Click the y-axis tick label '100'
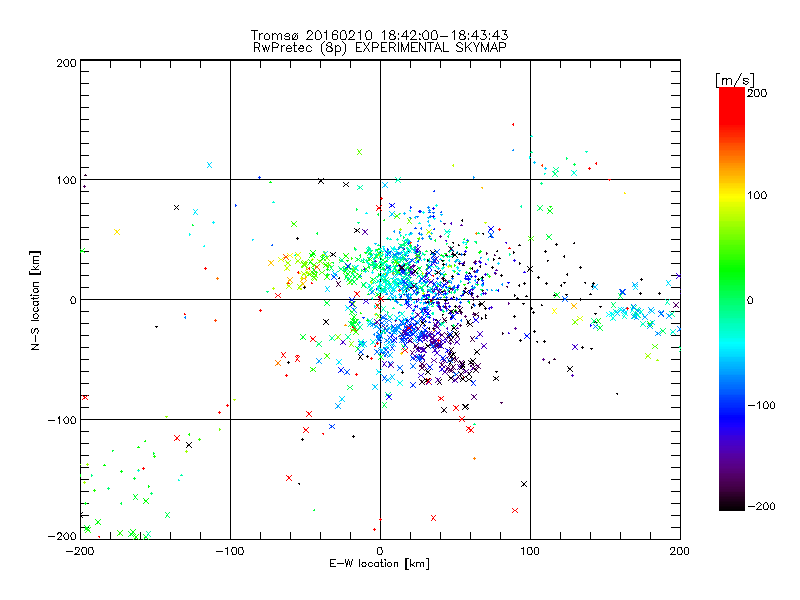This screenshot has width=800, height=600. pyautogui.click(x=66, y=180)
